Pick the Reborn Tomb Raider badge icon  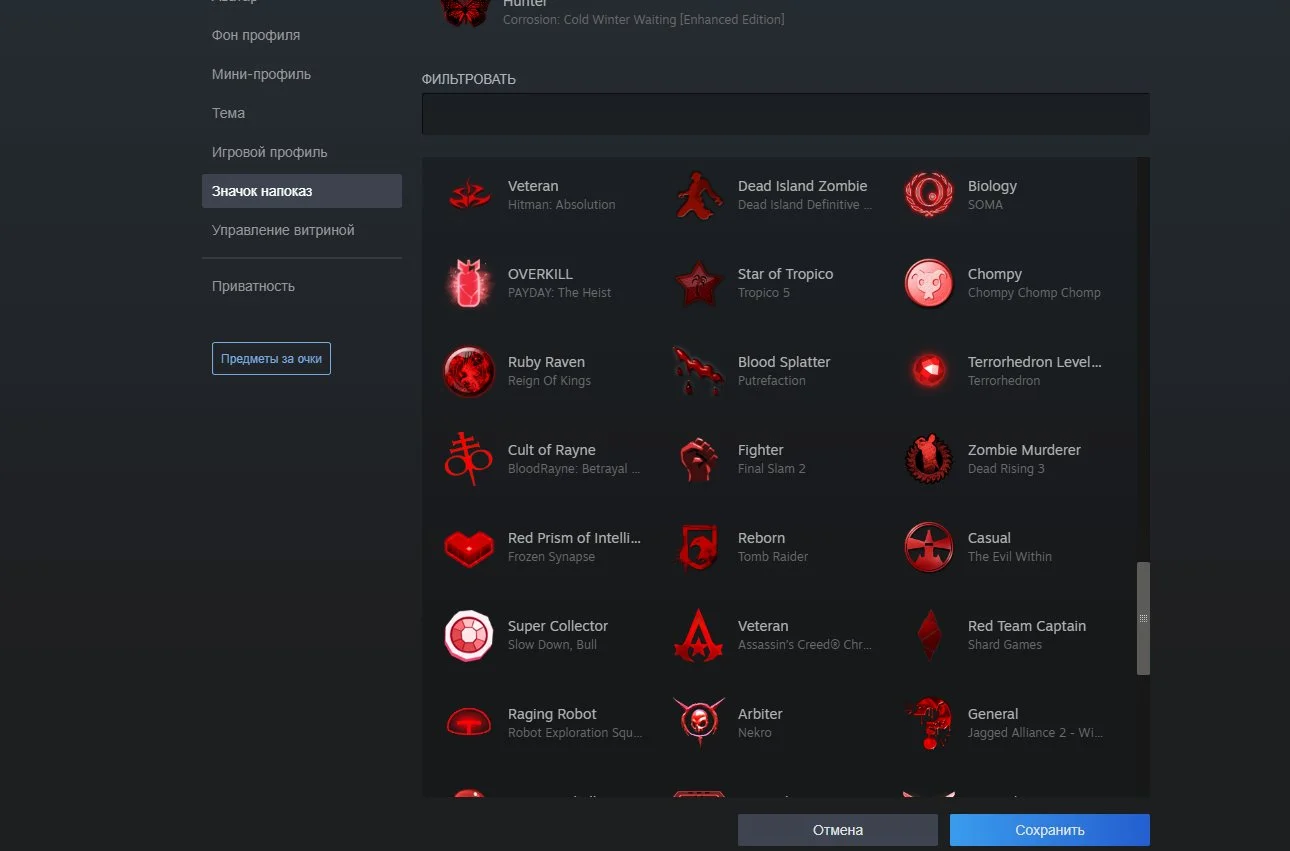click(x=698, y=548)
